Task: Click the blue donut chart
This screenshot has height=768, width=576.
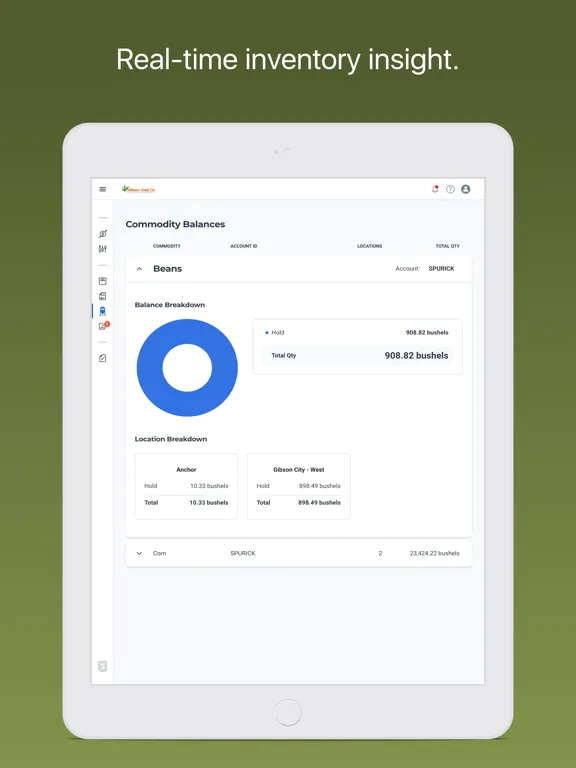Action: coord(187,368)
